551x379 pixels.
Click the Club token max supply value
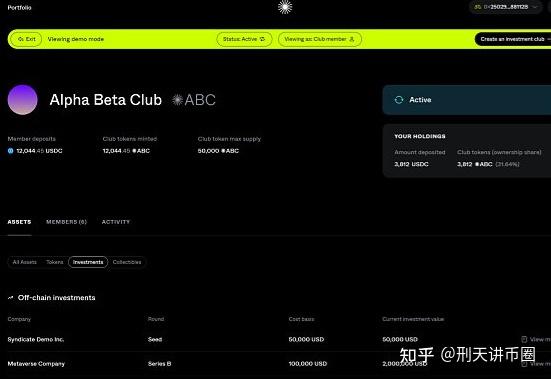pos(218,151)
